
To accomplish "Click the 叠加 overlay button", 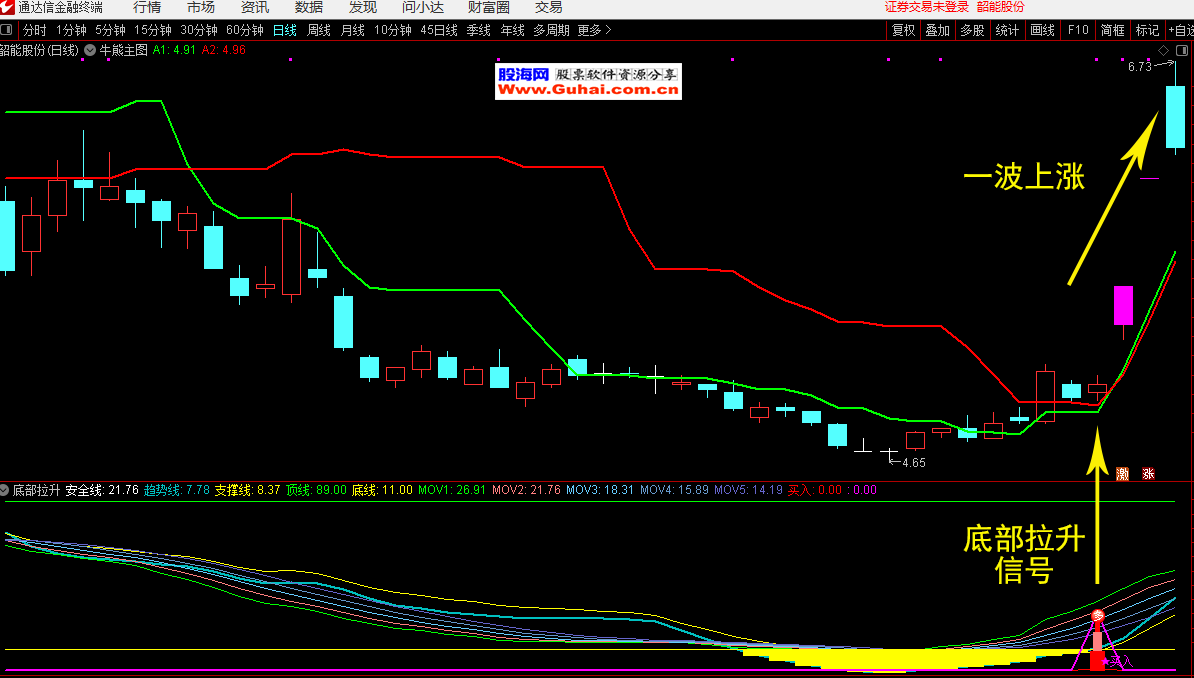I will (x=937, y=30).
